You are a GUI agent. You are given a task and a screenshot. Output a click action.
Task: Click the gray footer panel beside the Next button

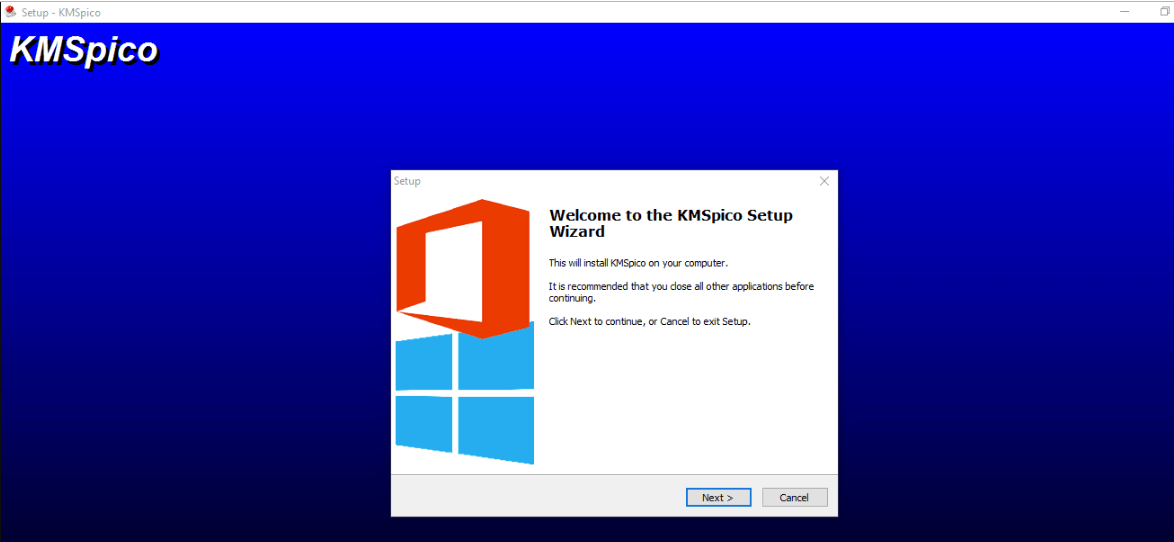(x=540, y=496)
